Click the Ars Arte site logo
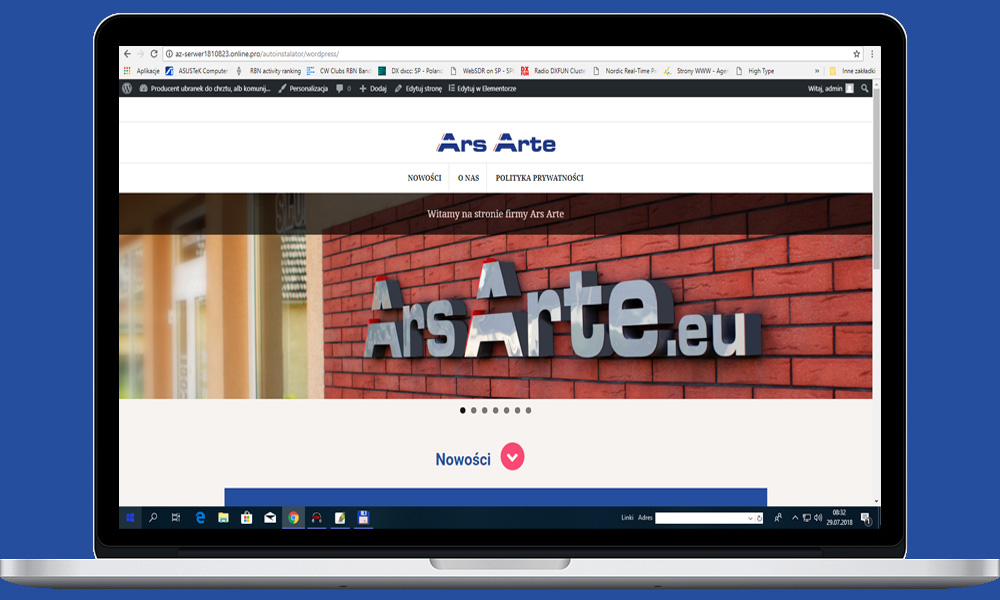 point(496,143)
